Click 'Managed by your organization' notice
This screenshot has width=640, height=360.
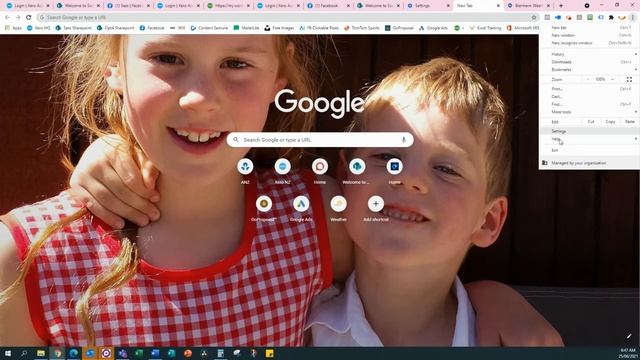click(x=589, y=163)
